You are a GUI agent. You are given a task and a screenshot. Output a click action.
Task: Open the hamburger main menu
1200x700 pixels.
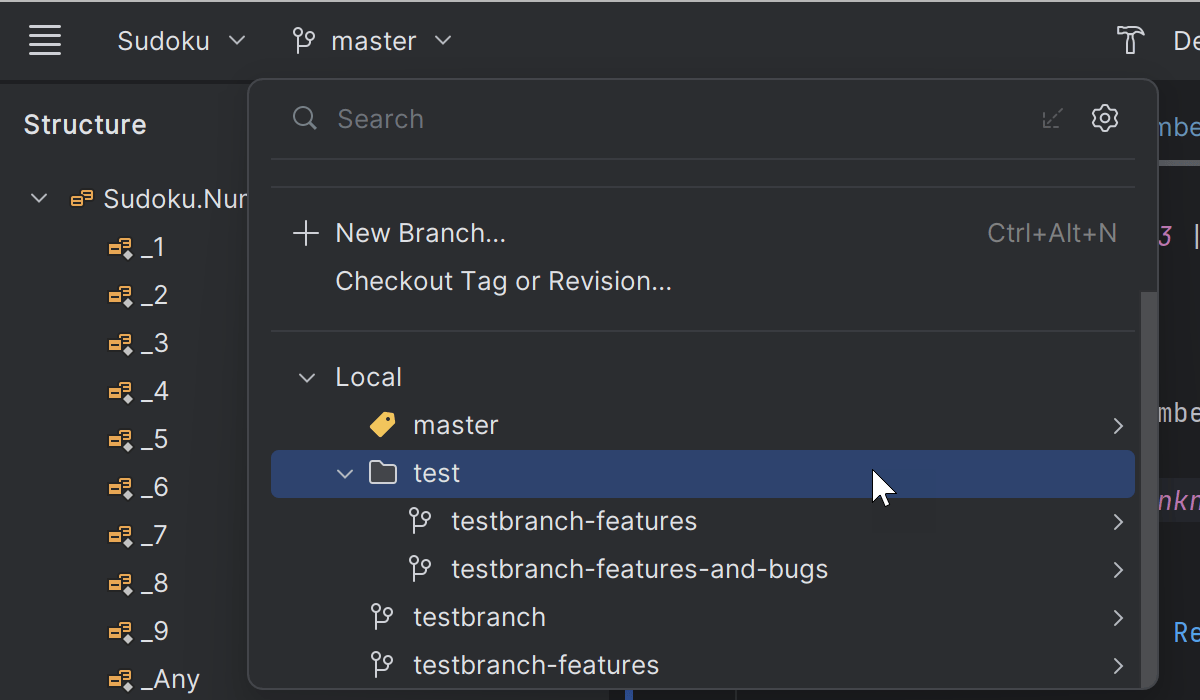pos(45,41)
